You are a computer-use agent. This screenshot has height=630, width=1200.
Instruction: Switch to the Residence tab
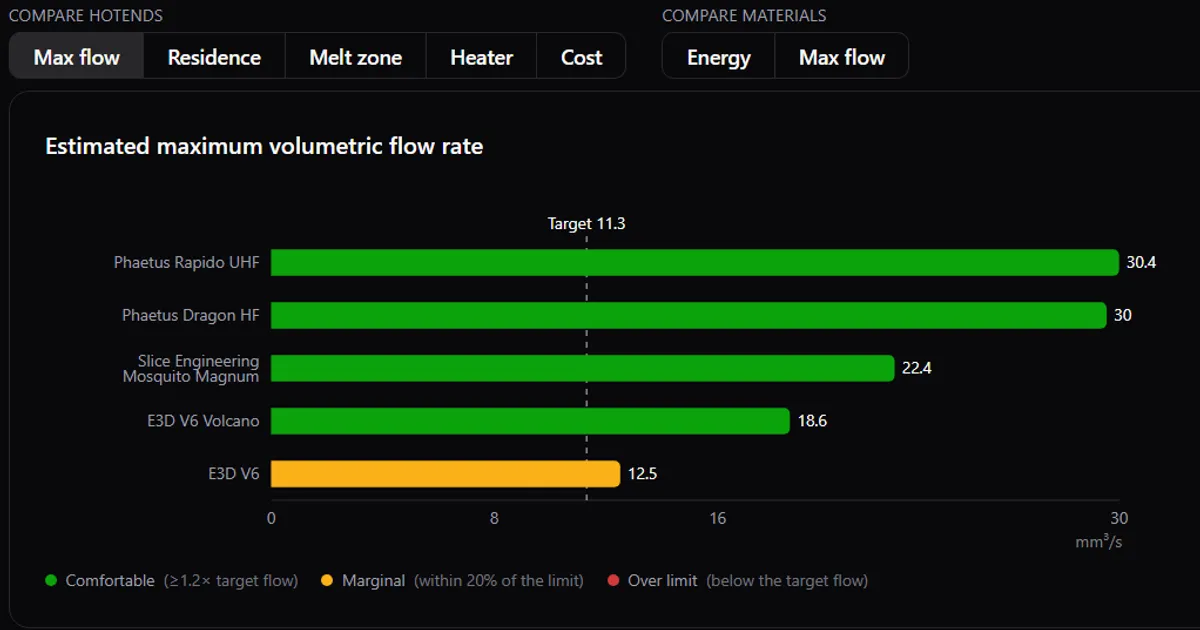[214, 56]
